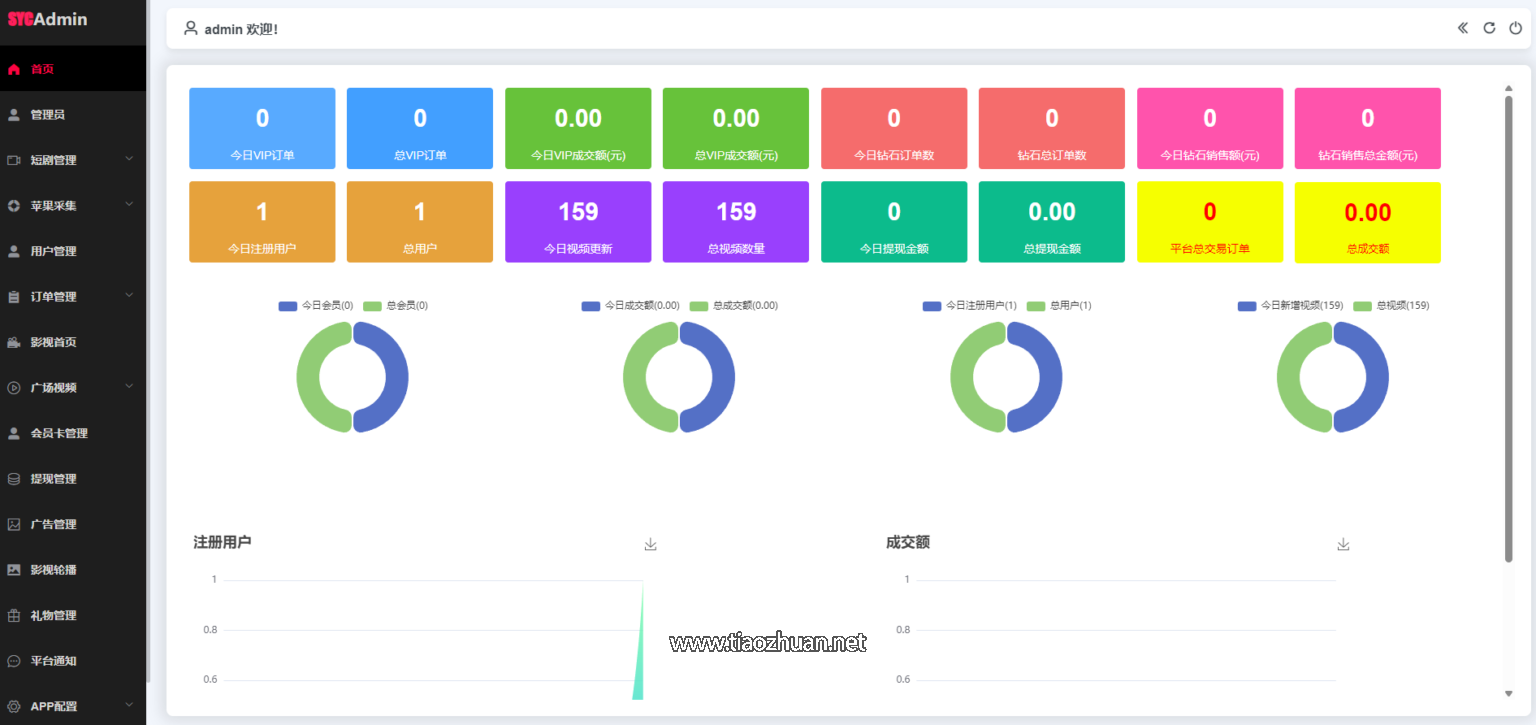The width and height of the screenshot is (1536, 725).
Task: Click the 平台通知 chat bubble icon
Action: tap(14, 661)
